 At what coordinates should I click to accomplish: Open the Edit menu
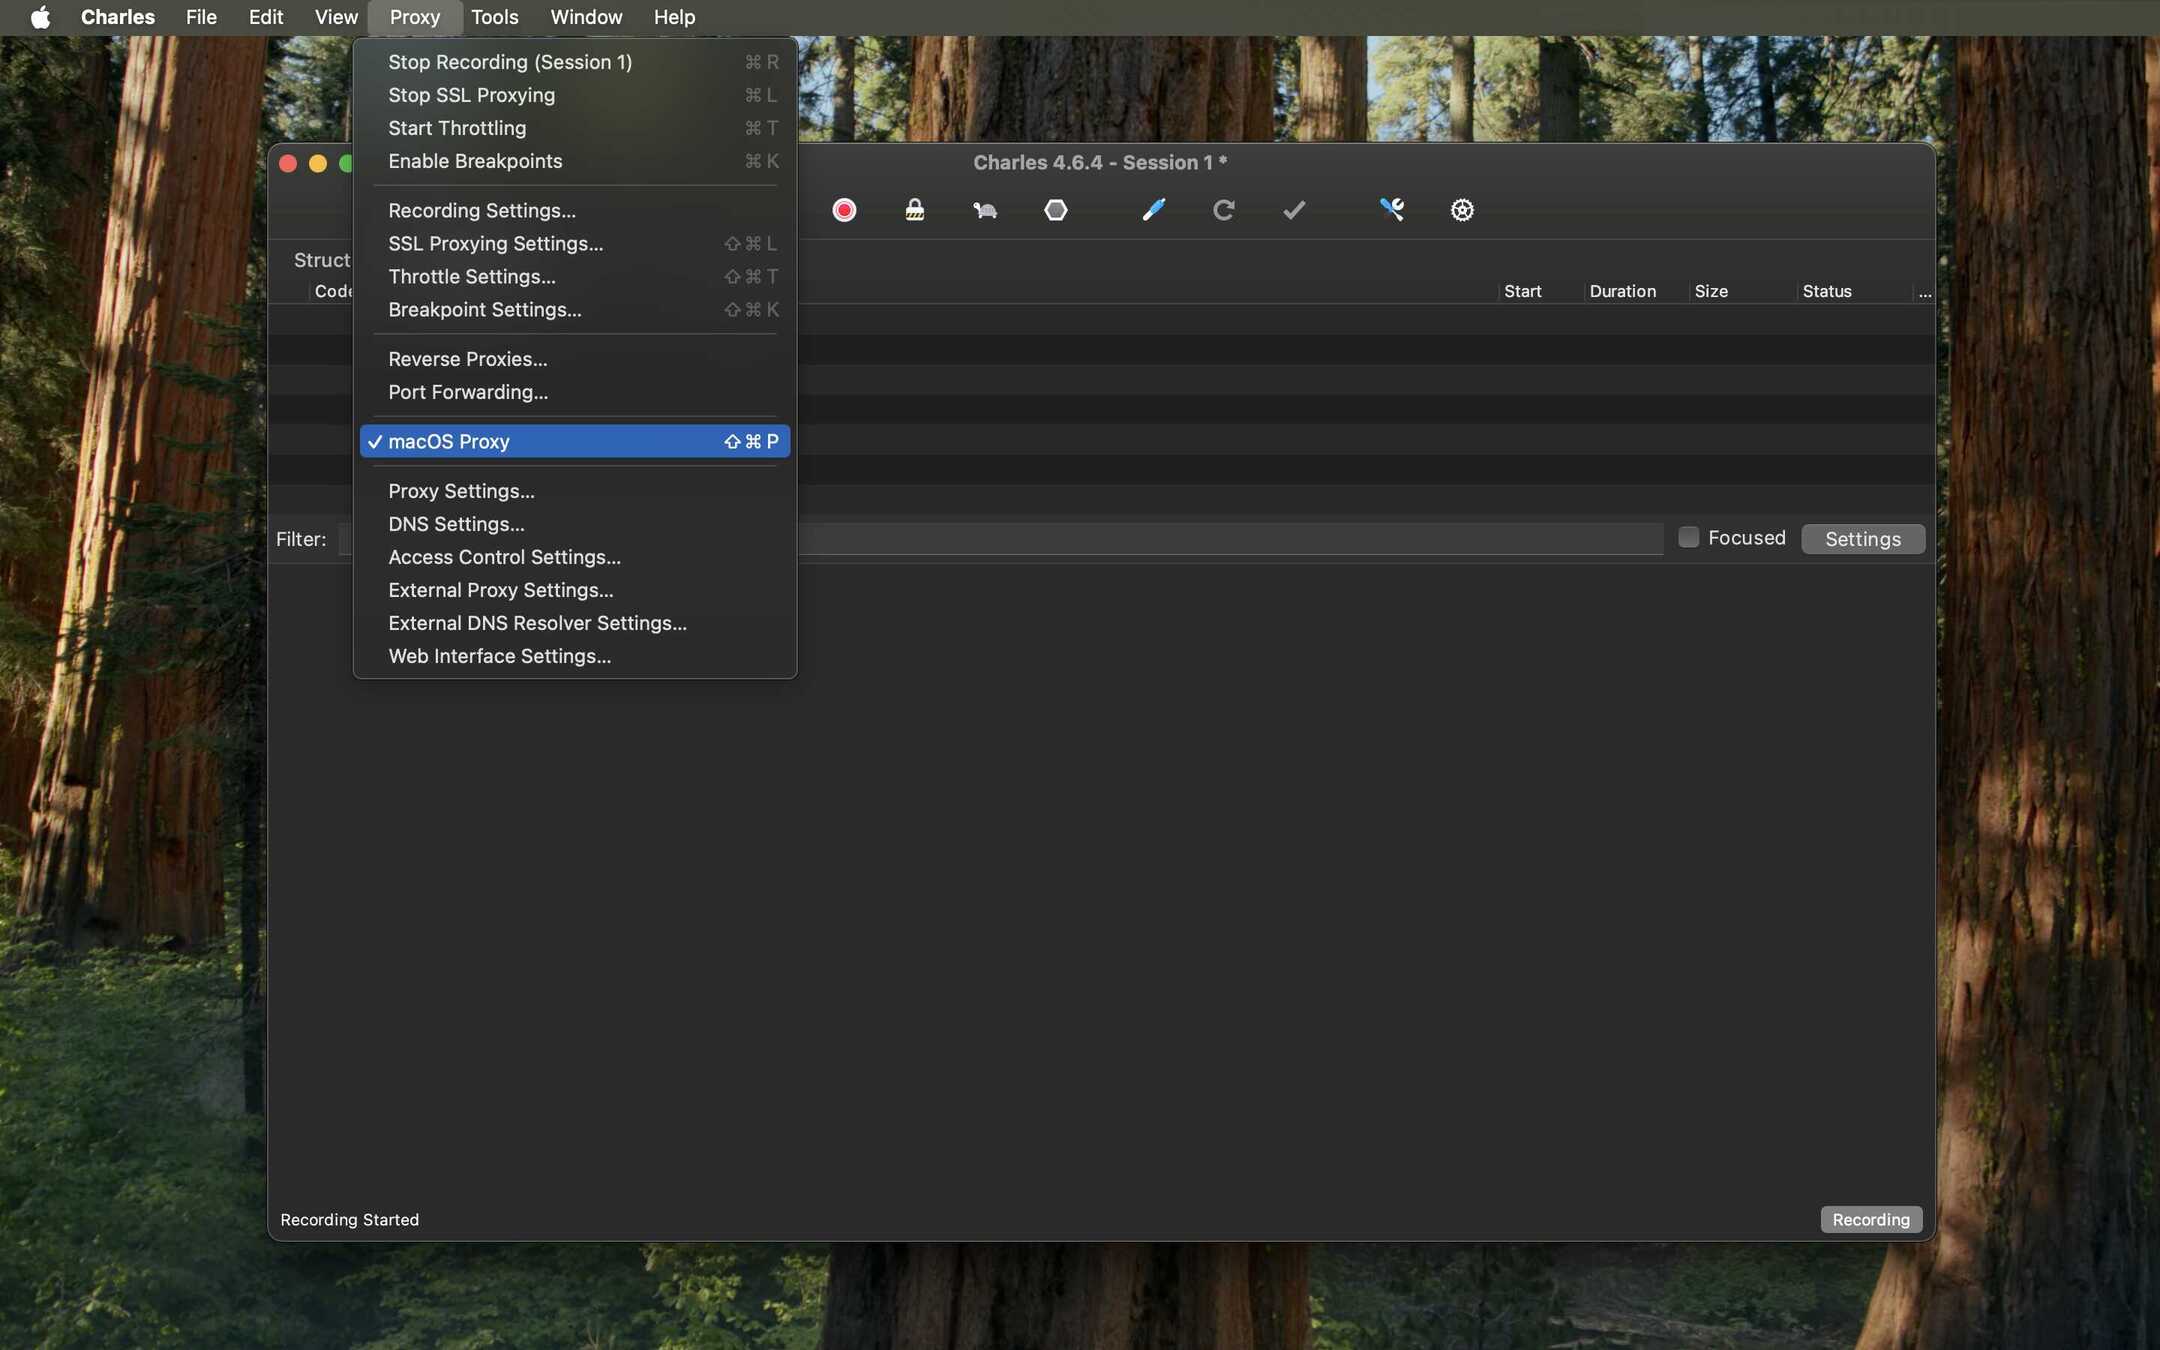coord(266,17)
